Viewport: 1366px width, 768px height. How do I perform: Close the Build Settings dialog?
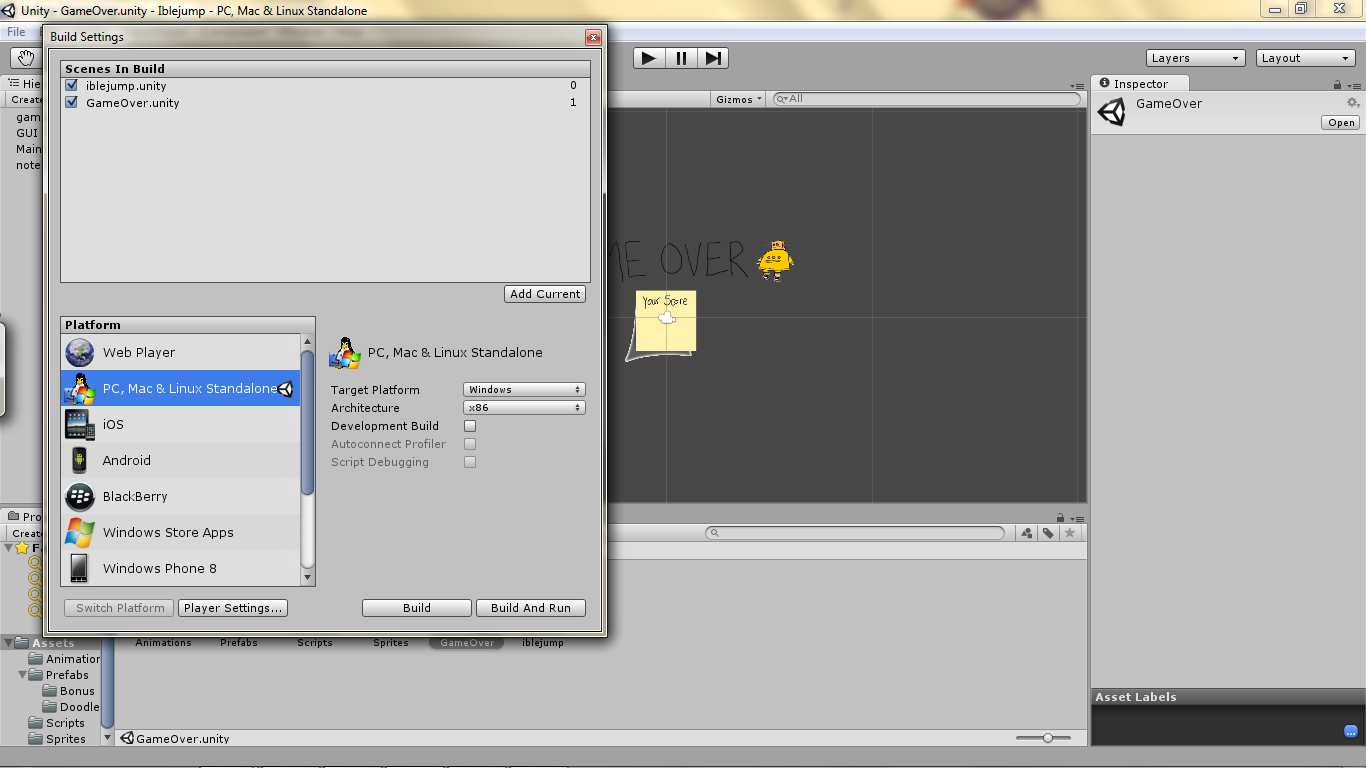[593, 38]
